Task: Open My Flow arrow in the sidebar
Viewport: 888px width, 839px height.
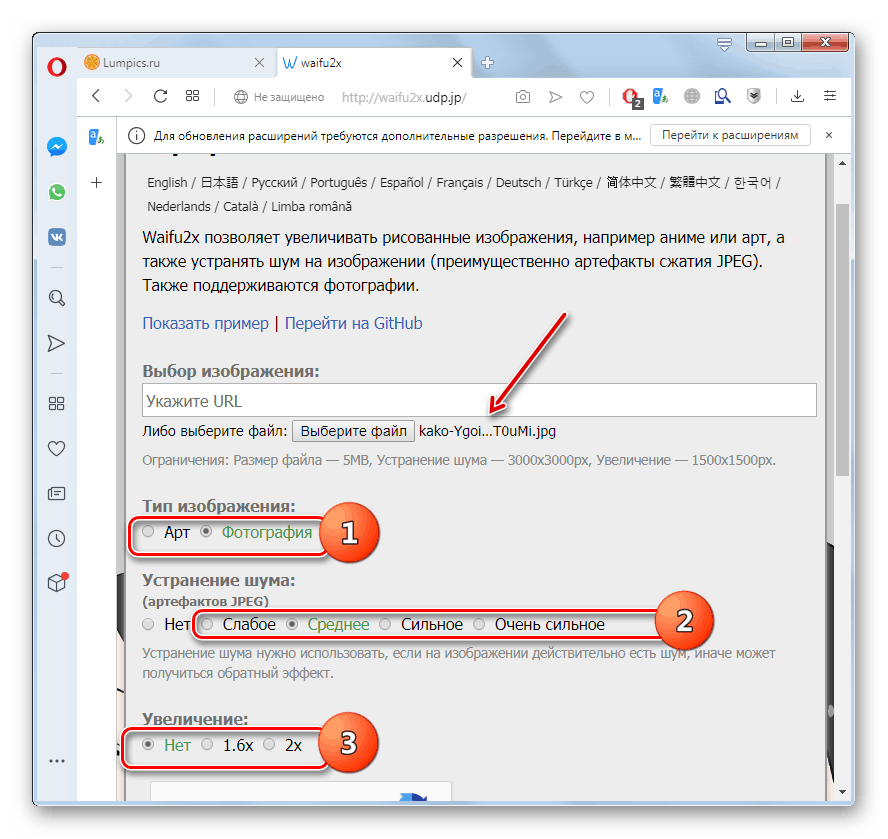Action: click(56, 343)
